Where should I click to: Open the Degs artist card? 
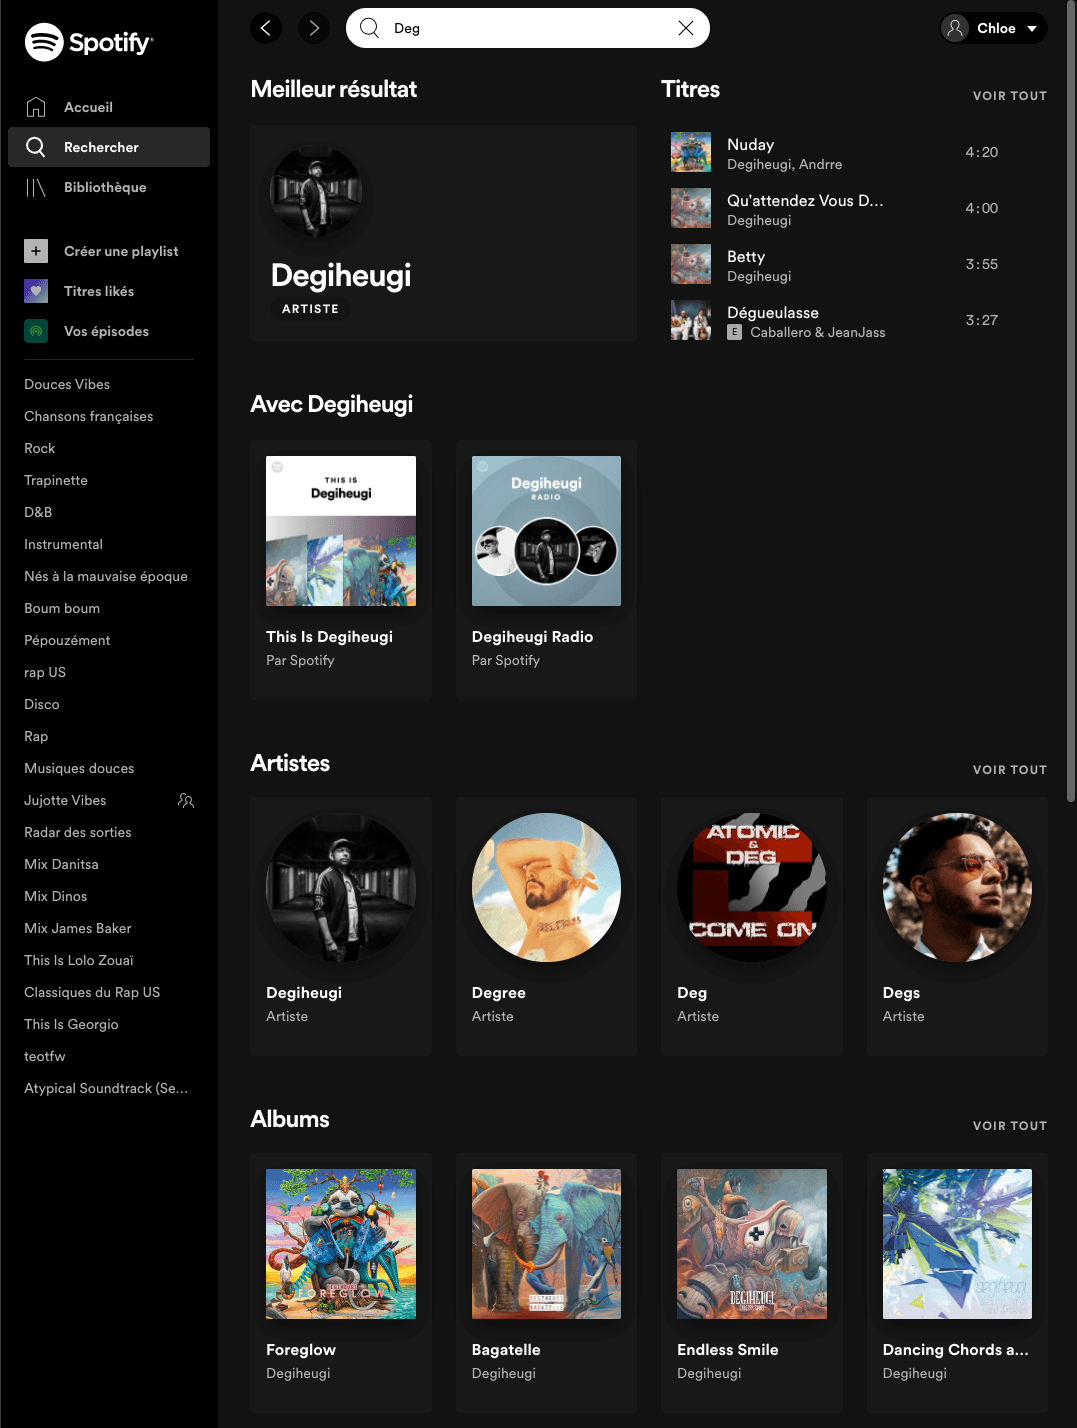click(957, 926)
